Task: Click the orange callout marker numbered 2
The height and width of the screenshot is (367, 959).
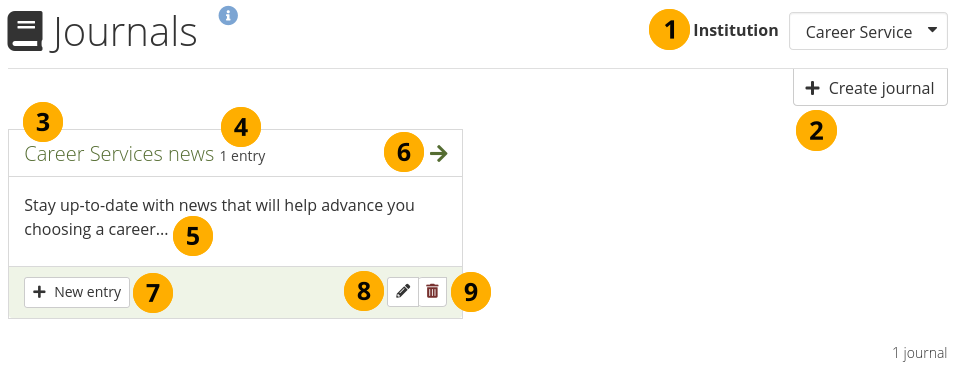Action: 816,131
